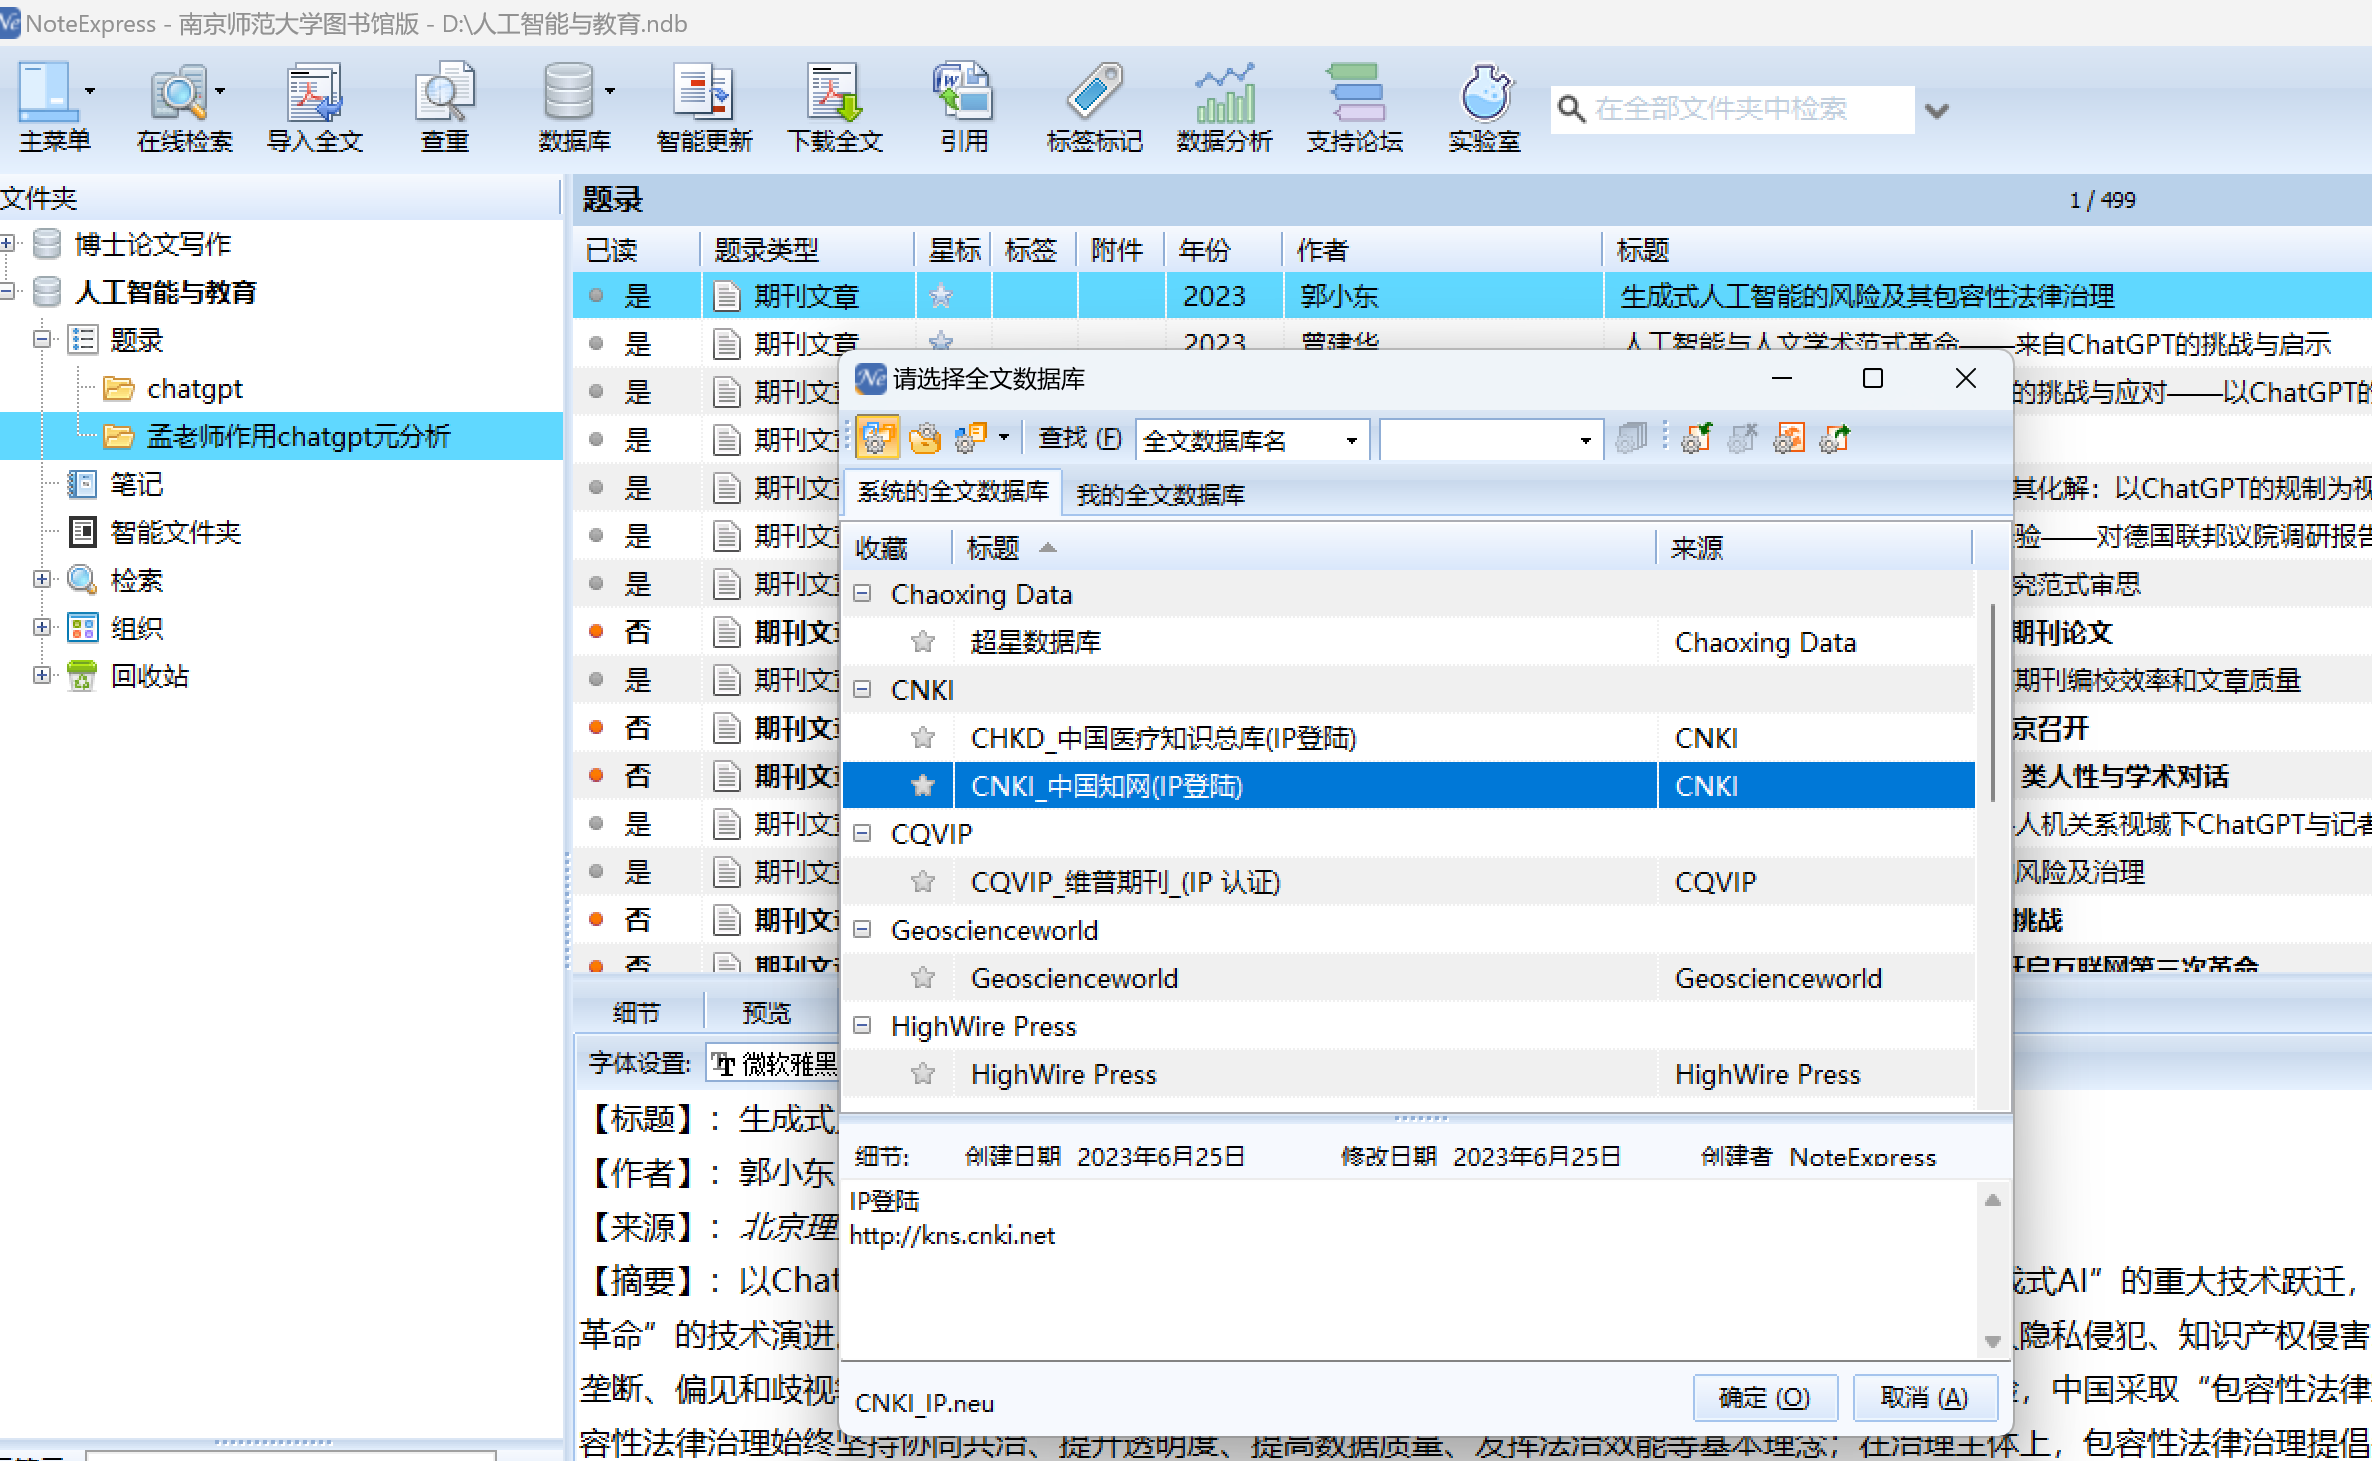This screenshot has height=1461, width=2372.
Task: Open the 数据分析 data analysis icon
Action: pyautogui.click(x=1224, y=92)
